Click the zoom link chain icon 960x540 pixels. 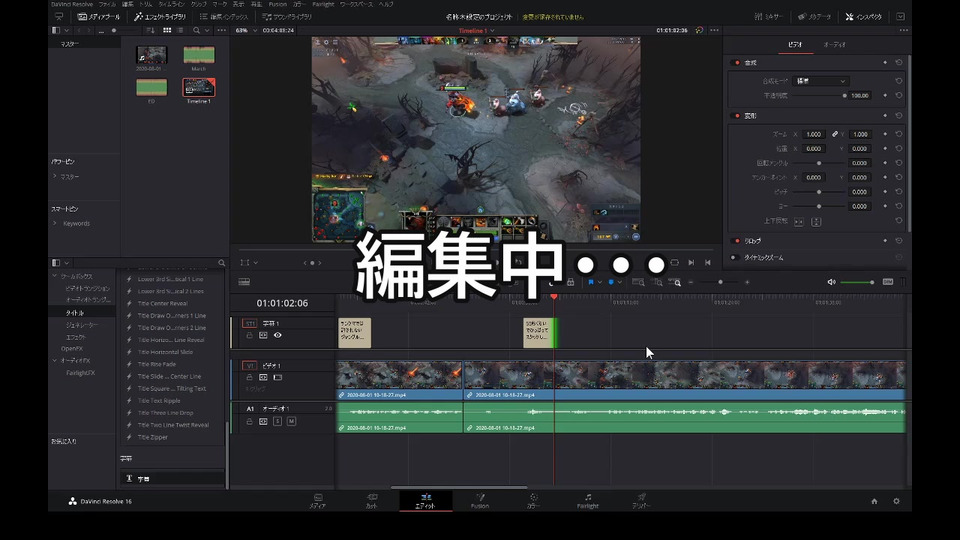point(834,134)
